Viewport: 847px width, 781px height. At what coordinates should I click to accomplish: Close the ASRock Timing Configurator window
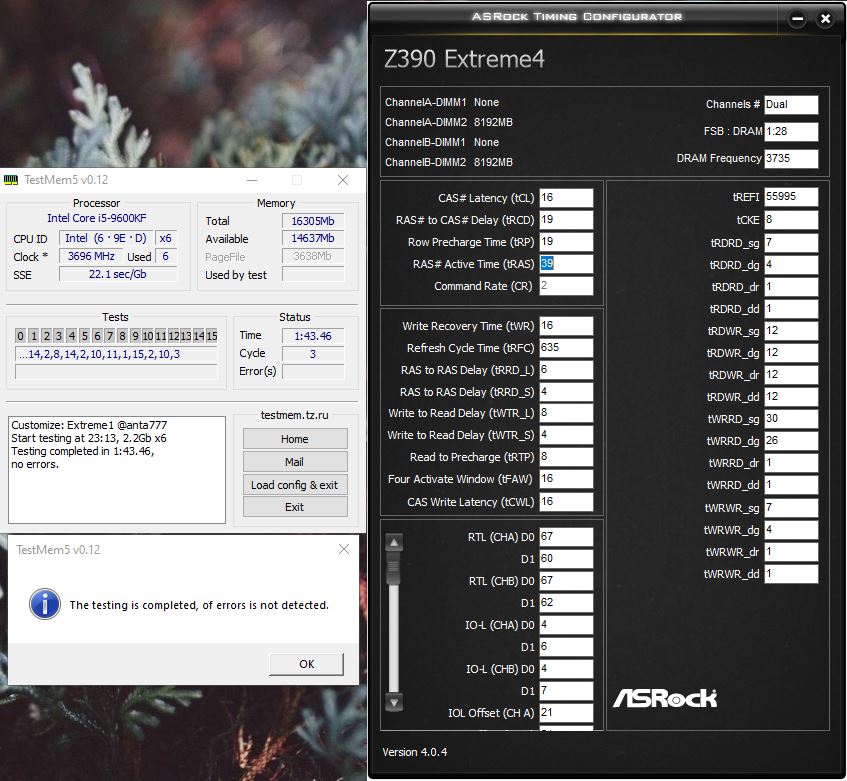point(825,19)
